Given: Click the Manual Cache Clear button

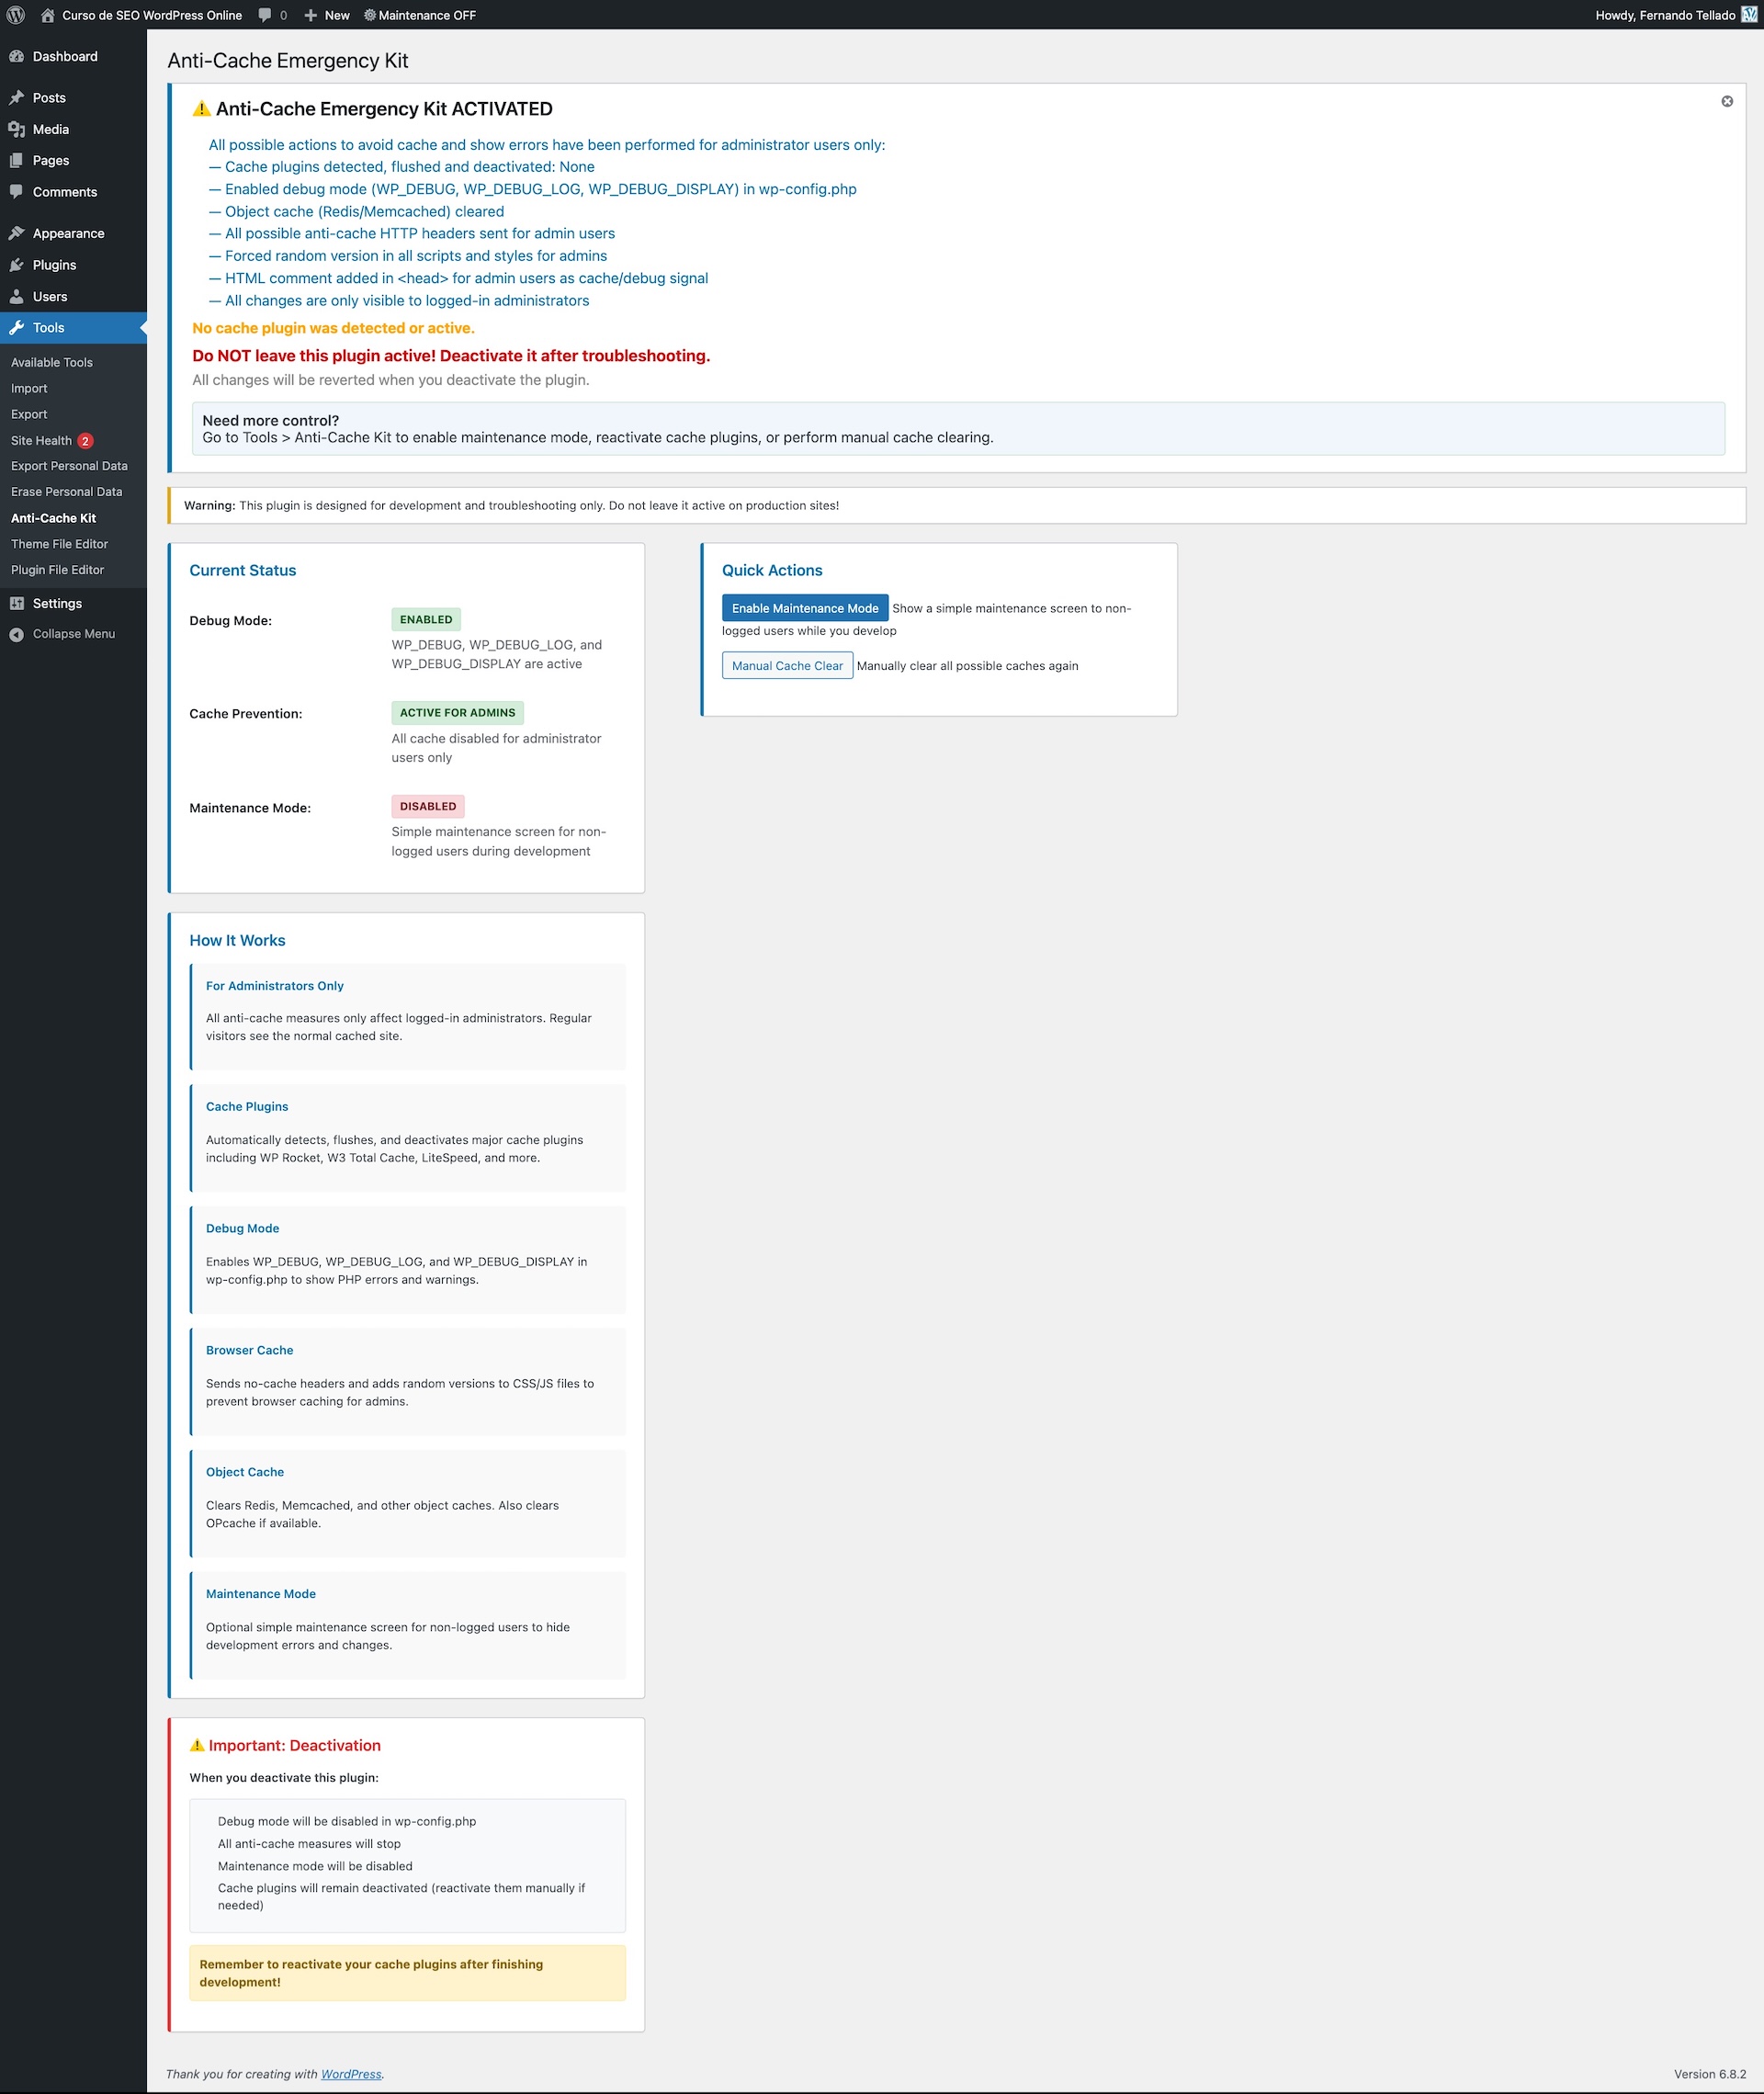Looking at the screenshot, I should tap(787, 666).
